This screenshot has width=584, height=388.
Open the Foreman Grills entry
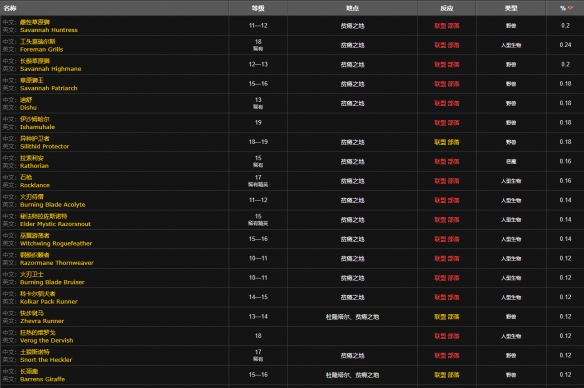coord(42,49)
